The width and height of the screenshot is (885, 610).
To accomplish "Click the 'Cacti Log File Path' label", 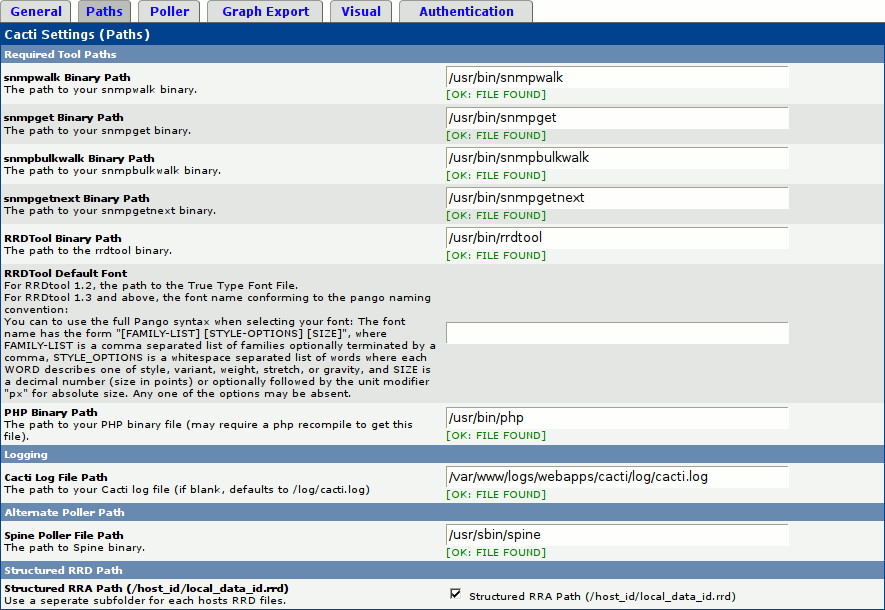I will click(56, 477).
